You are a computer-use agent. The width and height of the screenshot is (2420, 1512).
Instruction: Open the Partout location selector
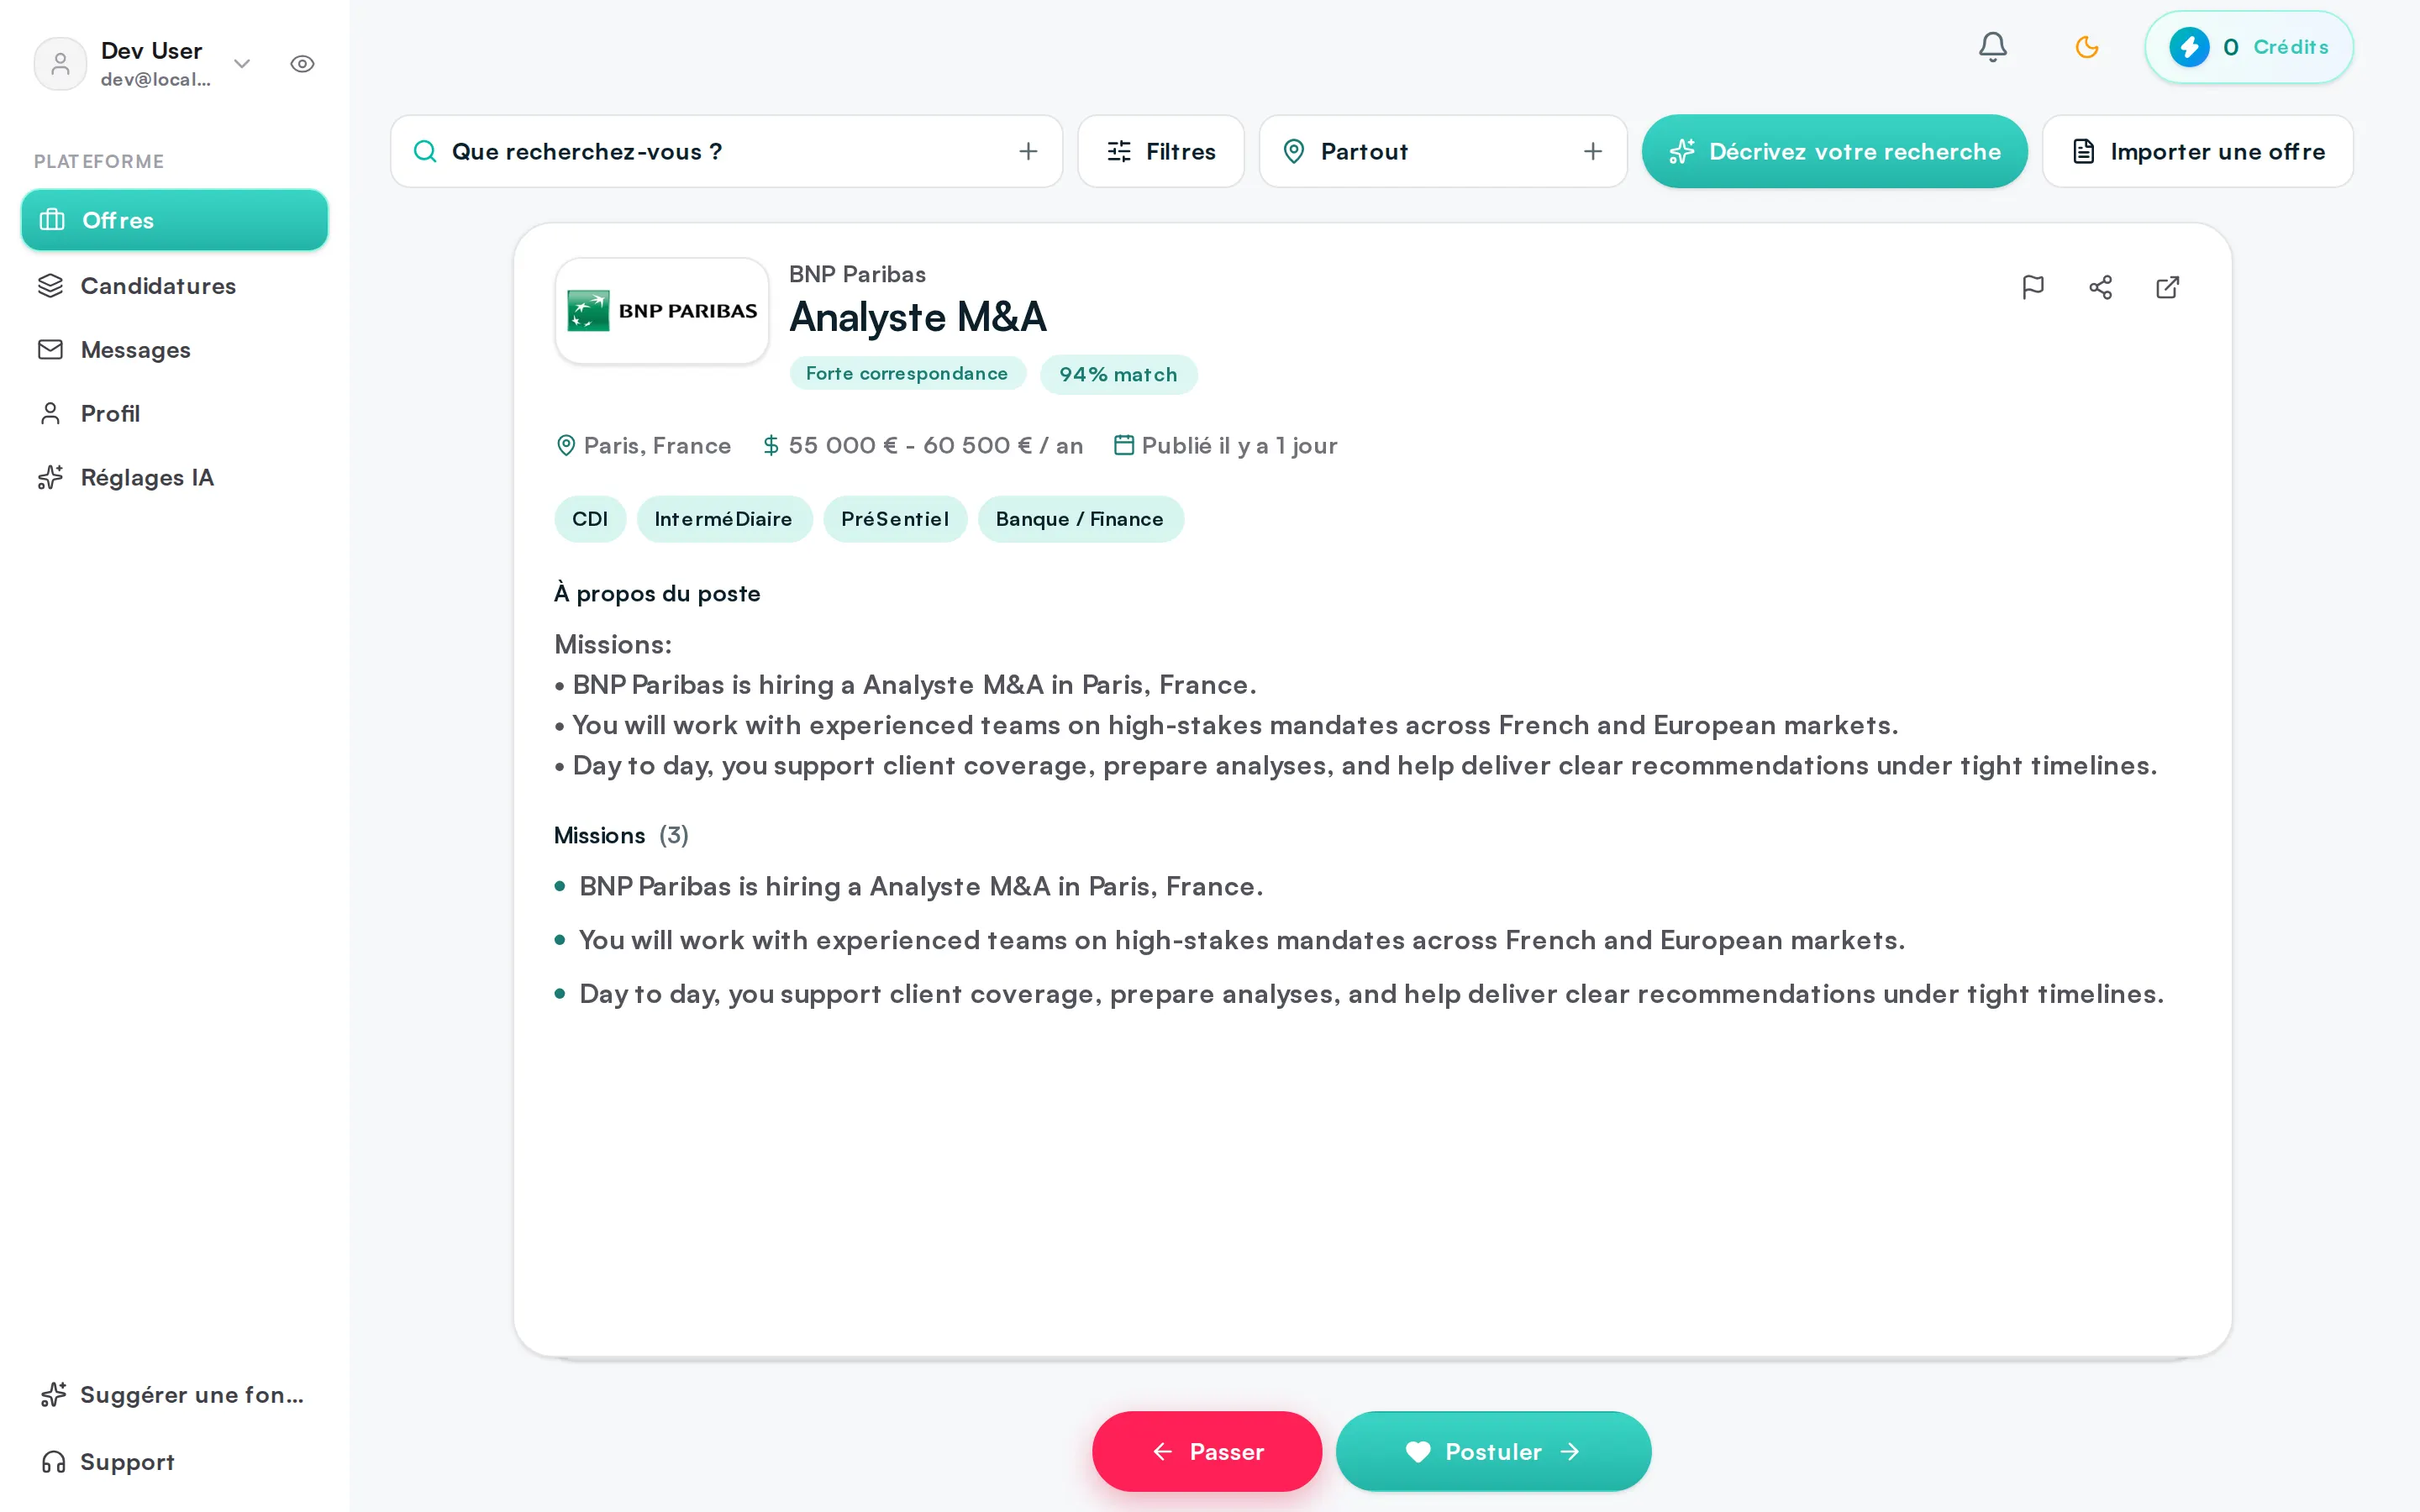(1443, 151)
